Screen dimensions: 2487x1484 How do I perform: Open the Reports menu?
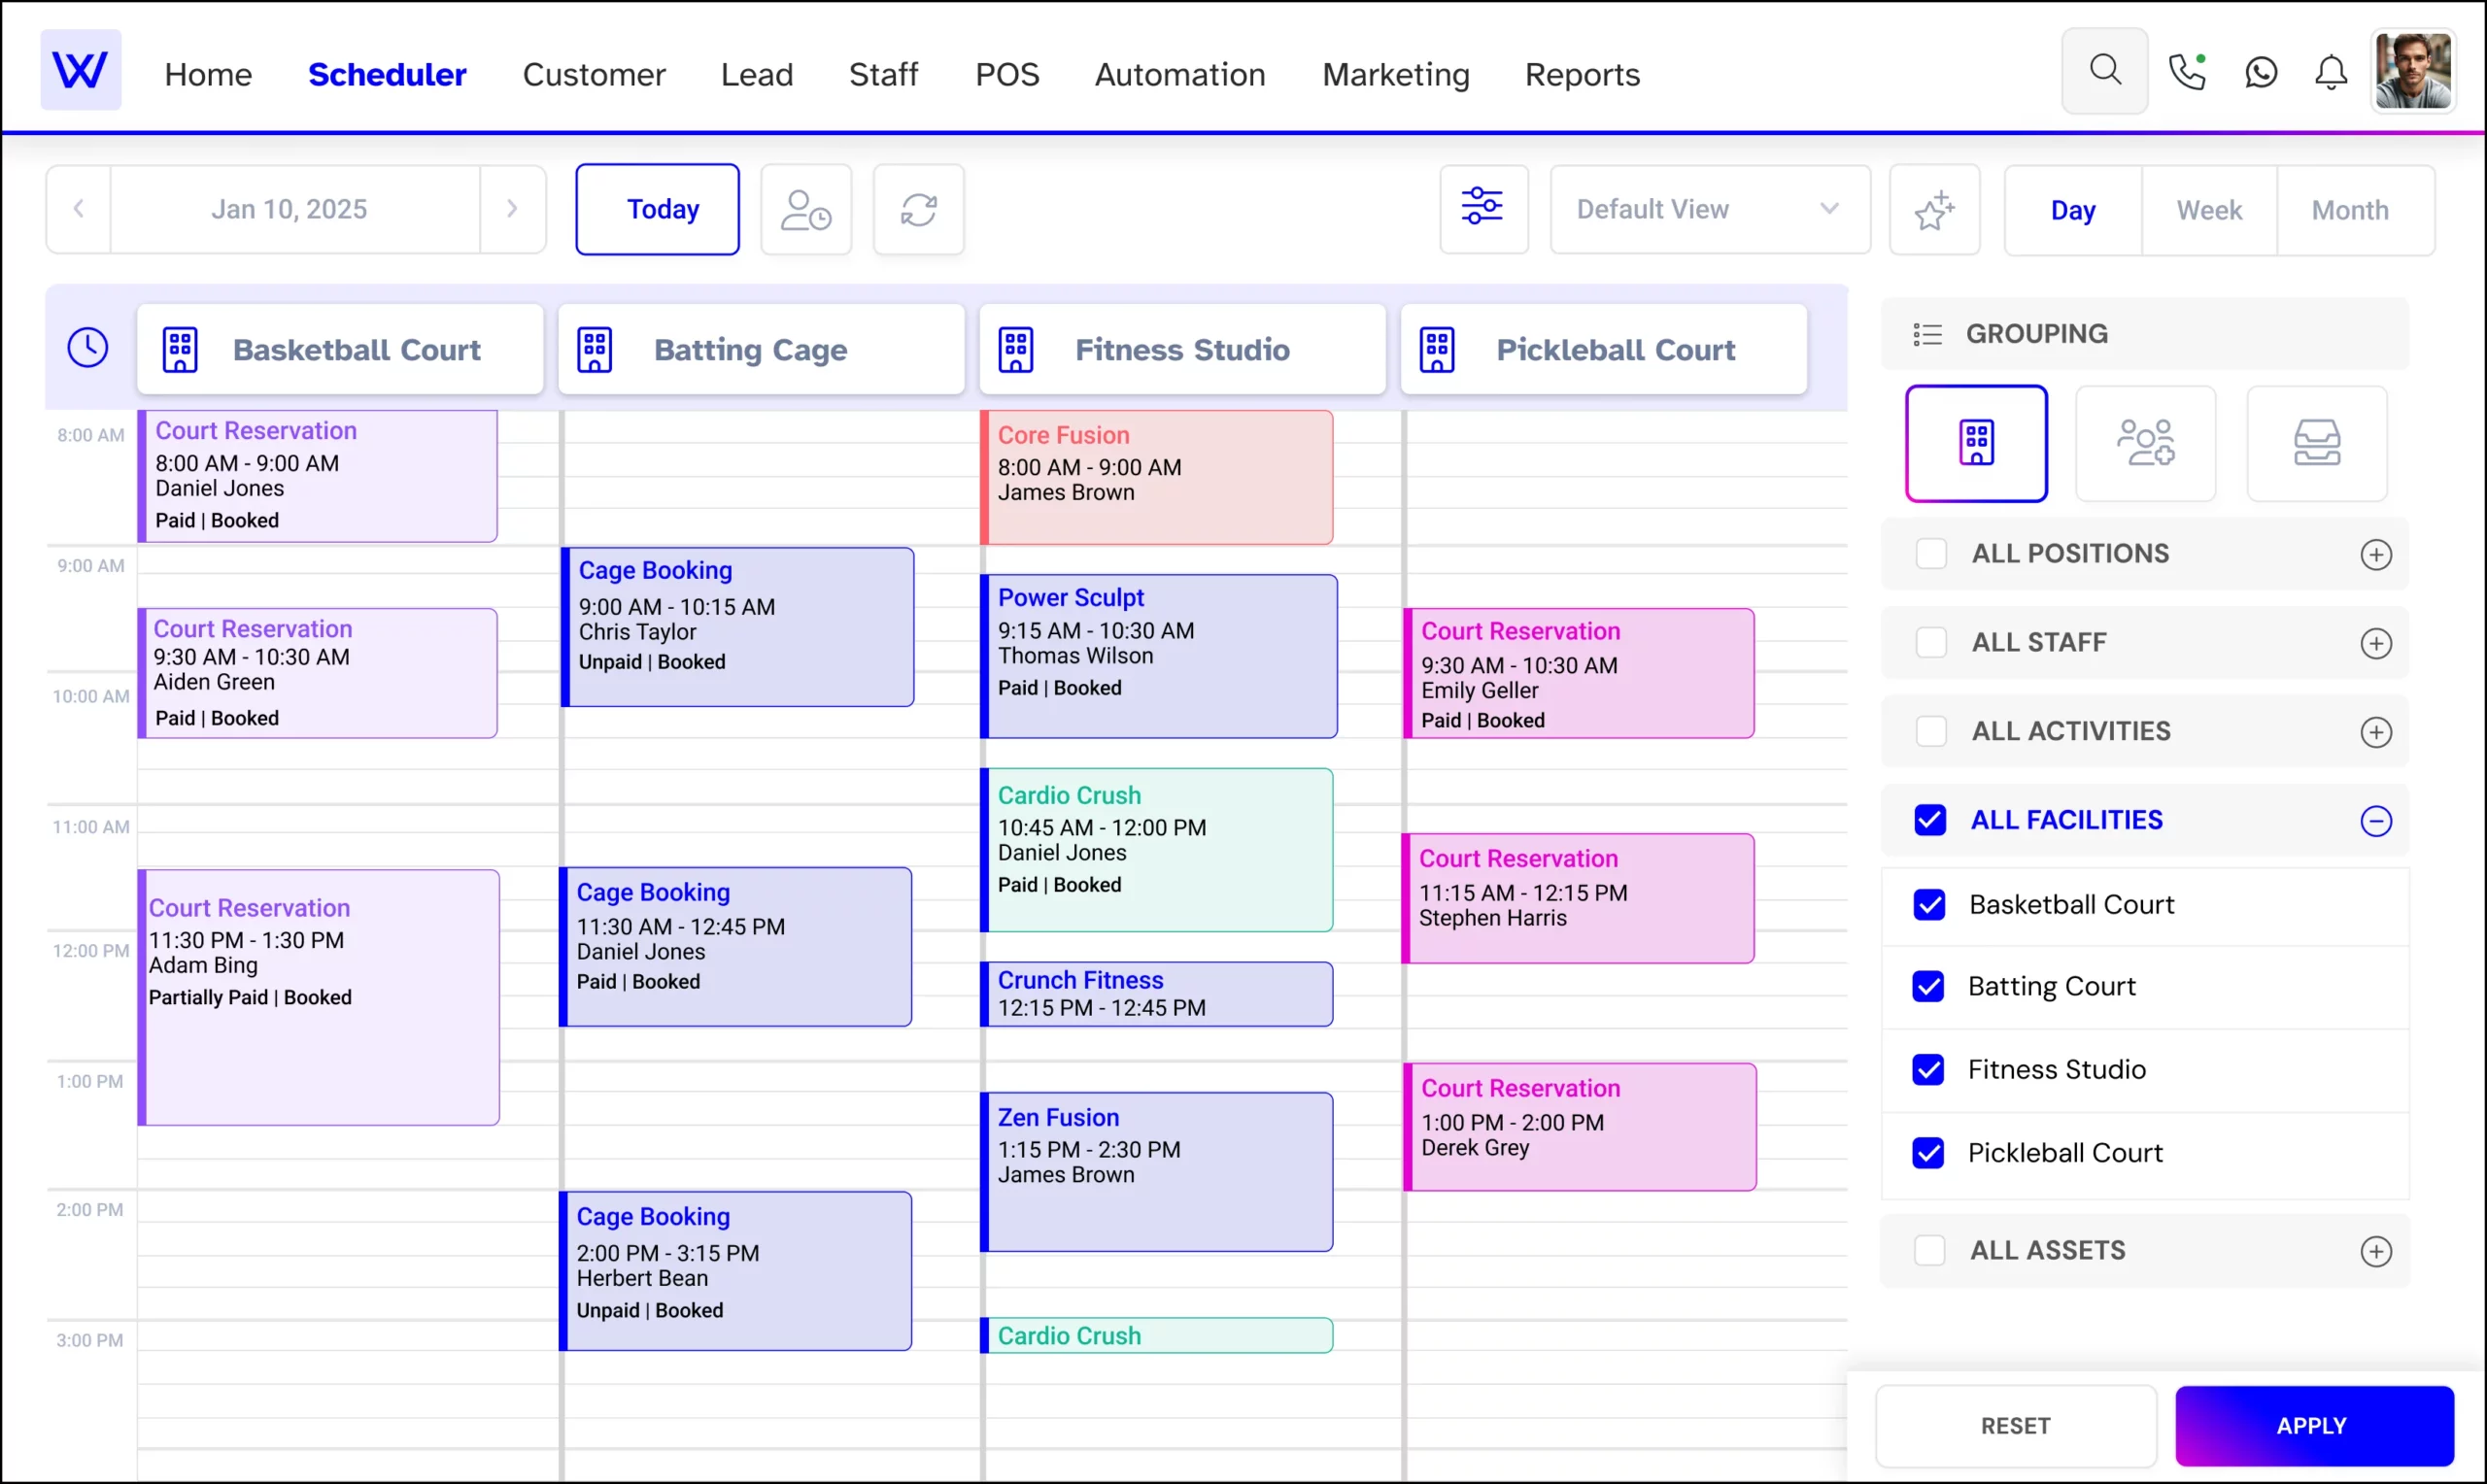[1581, 74]
